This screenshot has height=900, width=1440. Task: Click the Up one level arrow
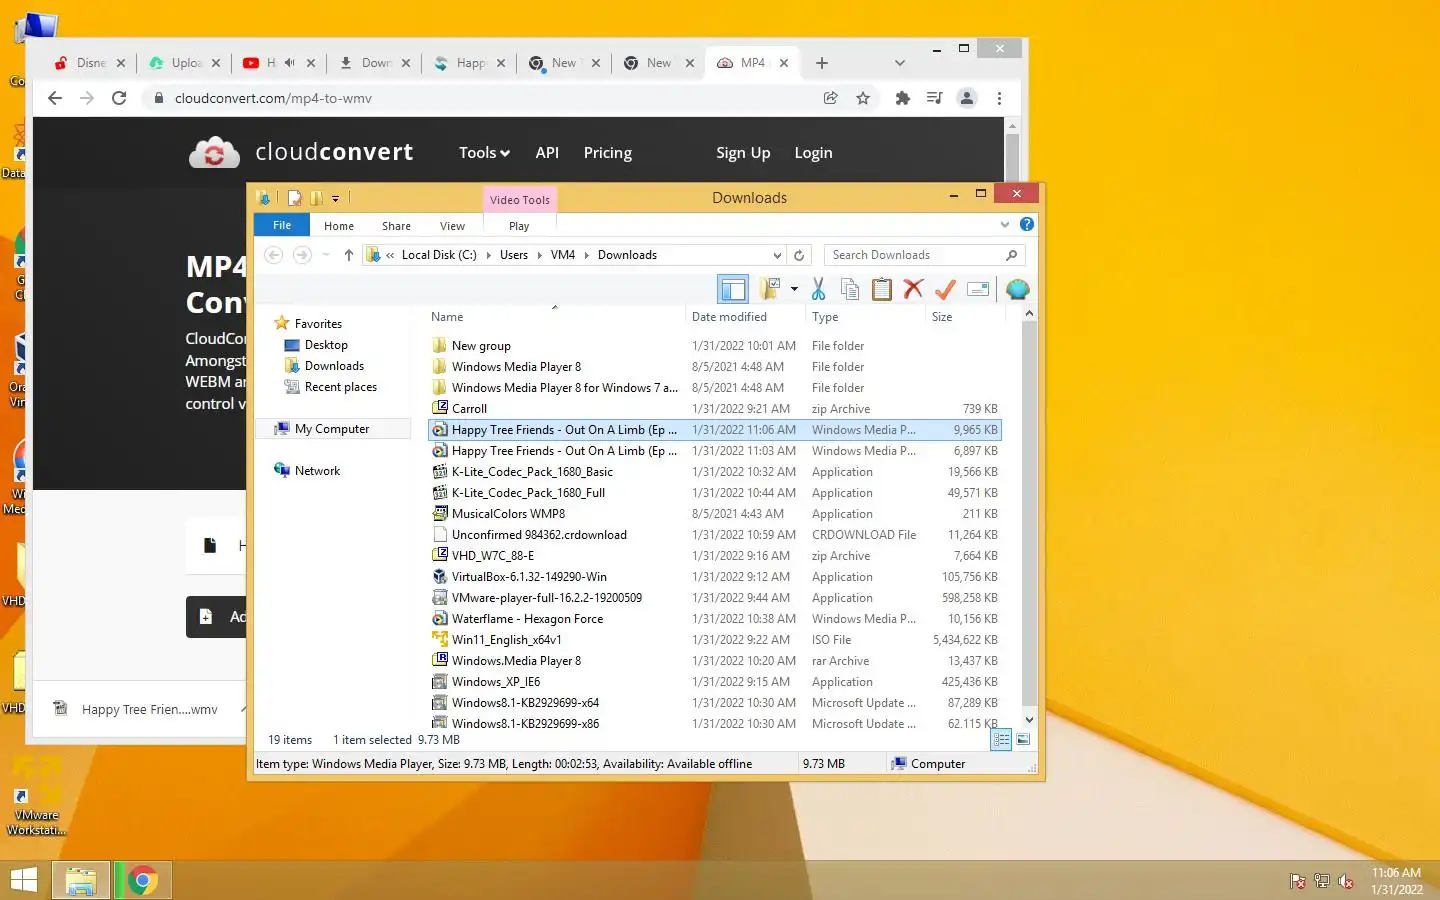(348, 255)
